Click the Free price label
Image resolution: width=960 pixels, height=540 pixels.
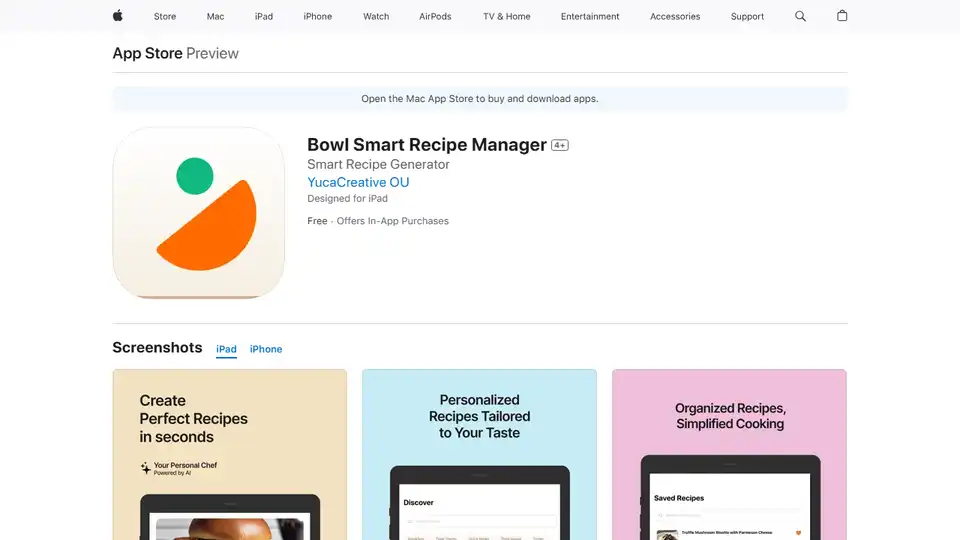pos(317,221)
